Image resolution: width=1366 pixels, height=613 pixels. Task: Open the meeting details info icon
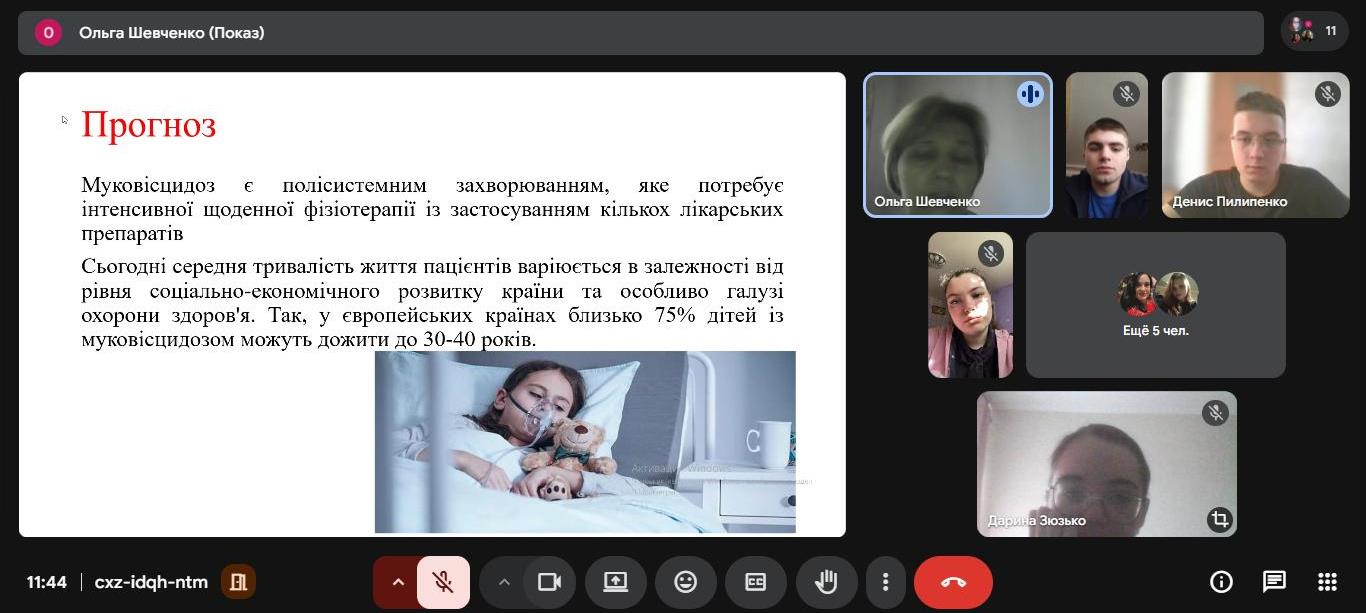[1220, 581]
